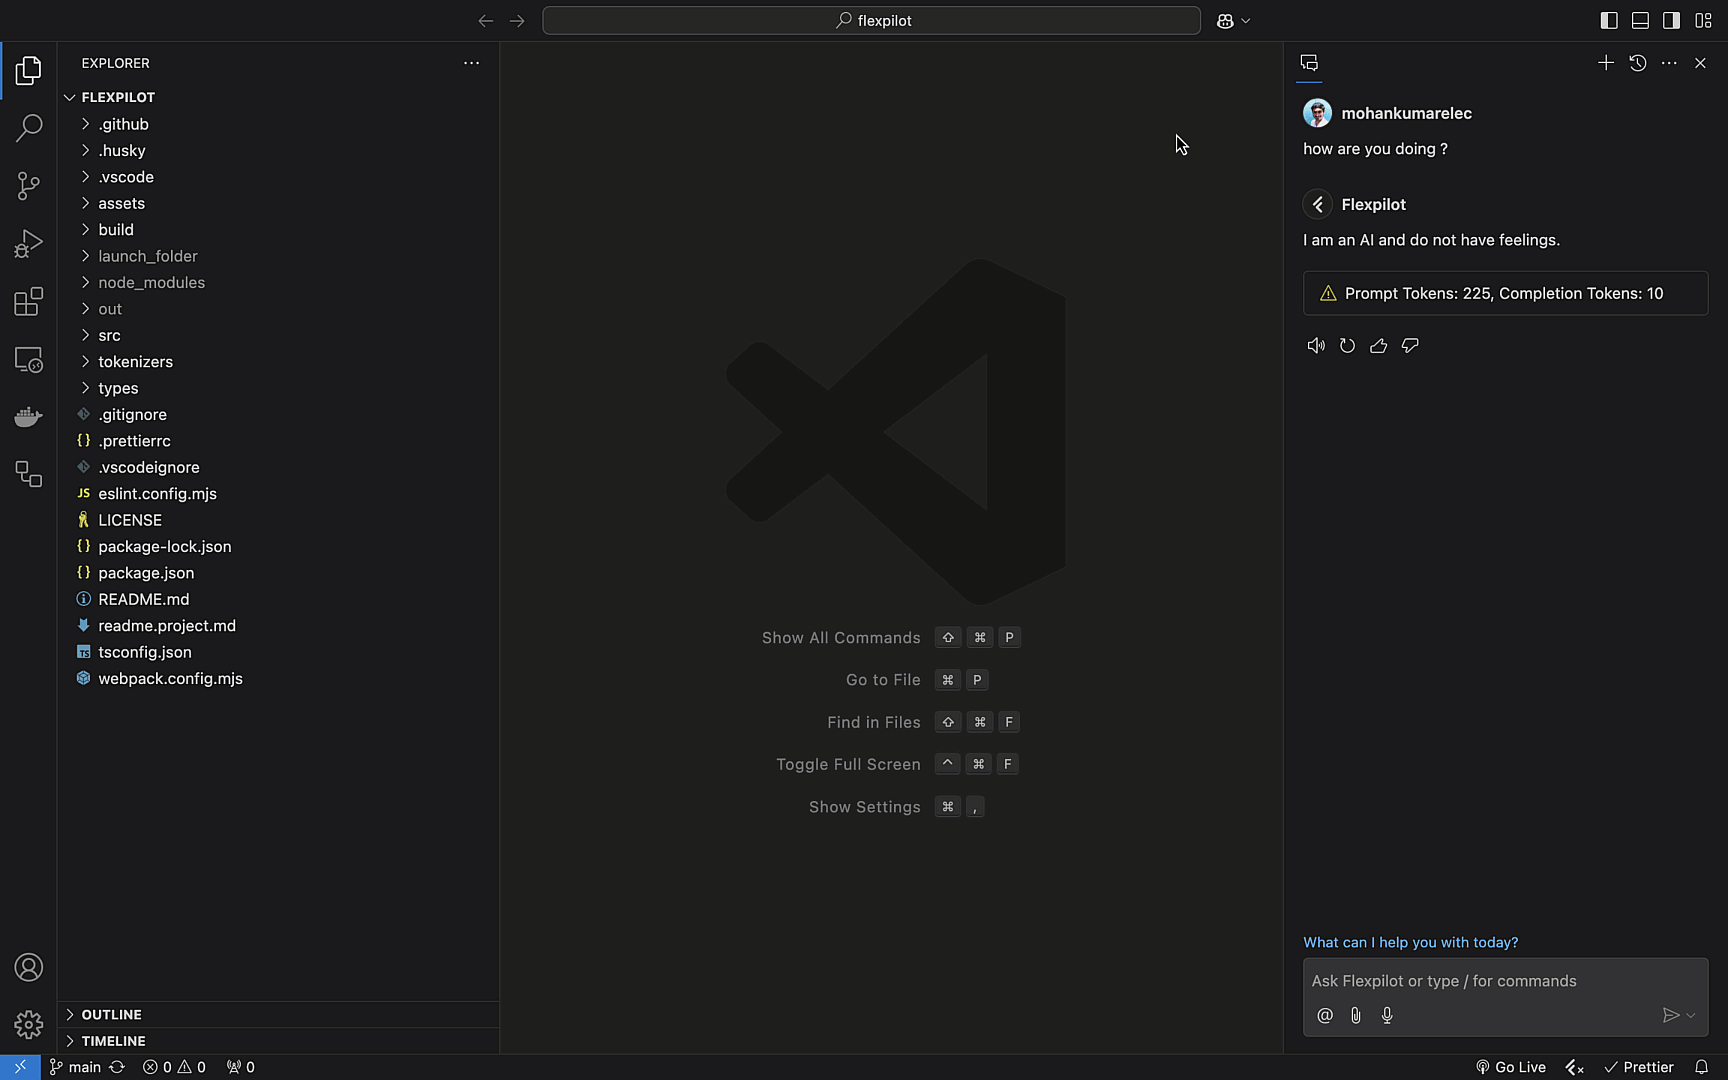Click Go Live in the status bar
This screenshot has width=1728, height=1080.
pos(1511,1067)
